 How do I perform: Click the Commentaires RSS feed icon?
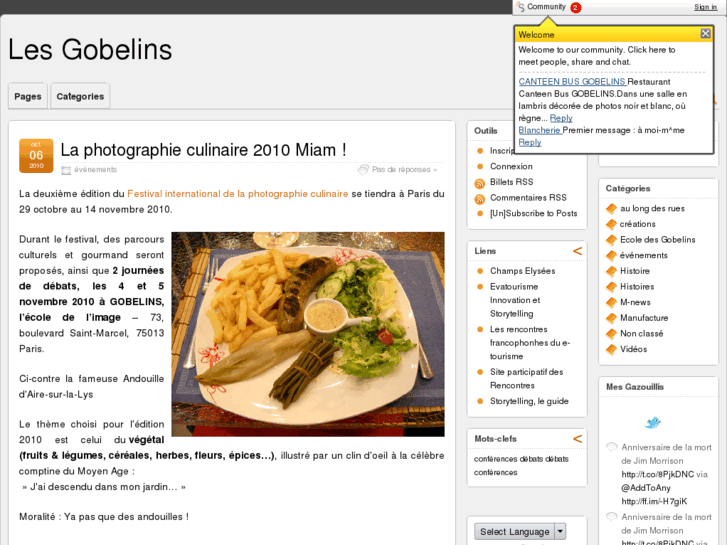[x=480, y=199]
